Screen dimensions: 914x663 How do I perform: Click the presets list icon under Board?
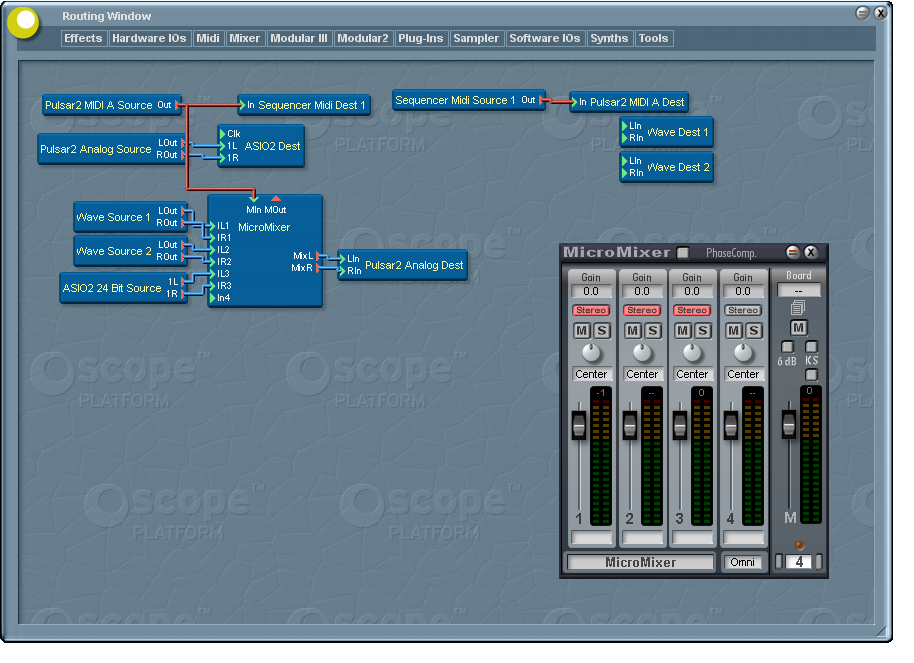[x=798, y=307]
